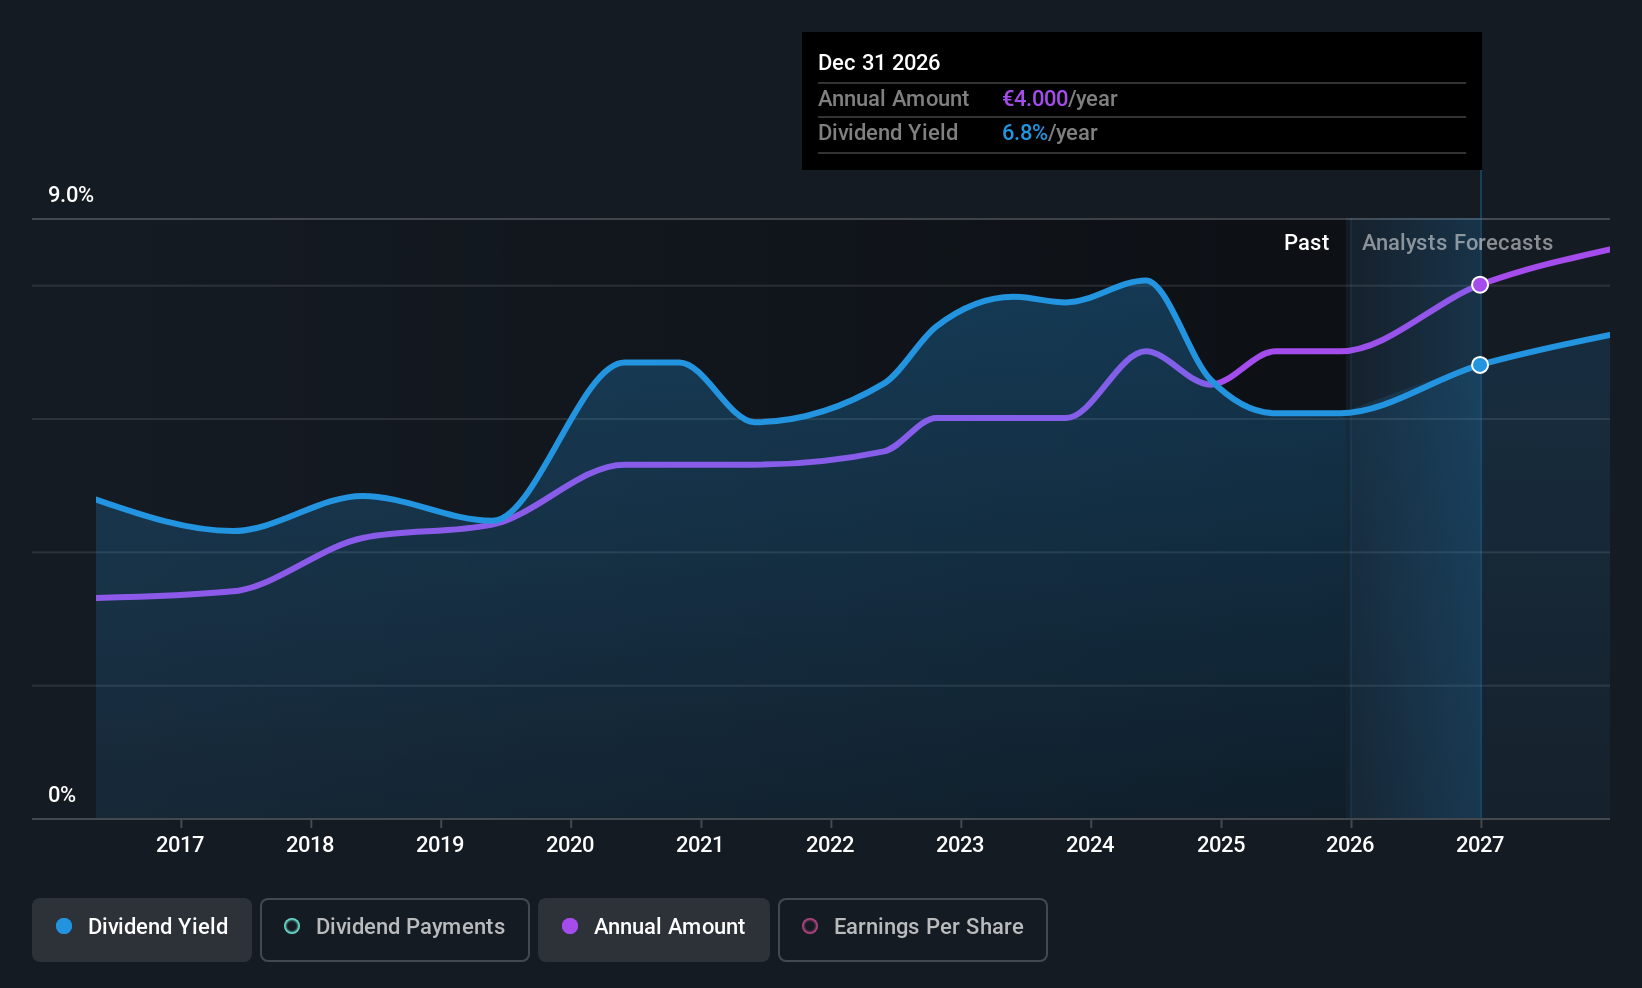Click the 6.8%/year Dividend Yield value
This screenshot has height=988, width=1642.
[x=1026, y=132]
